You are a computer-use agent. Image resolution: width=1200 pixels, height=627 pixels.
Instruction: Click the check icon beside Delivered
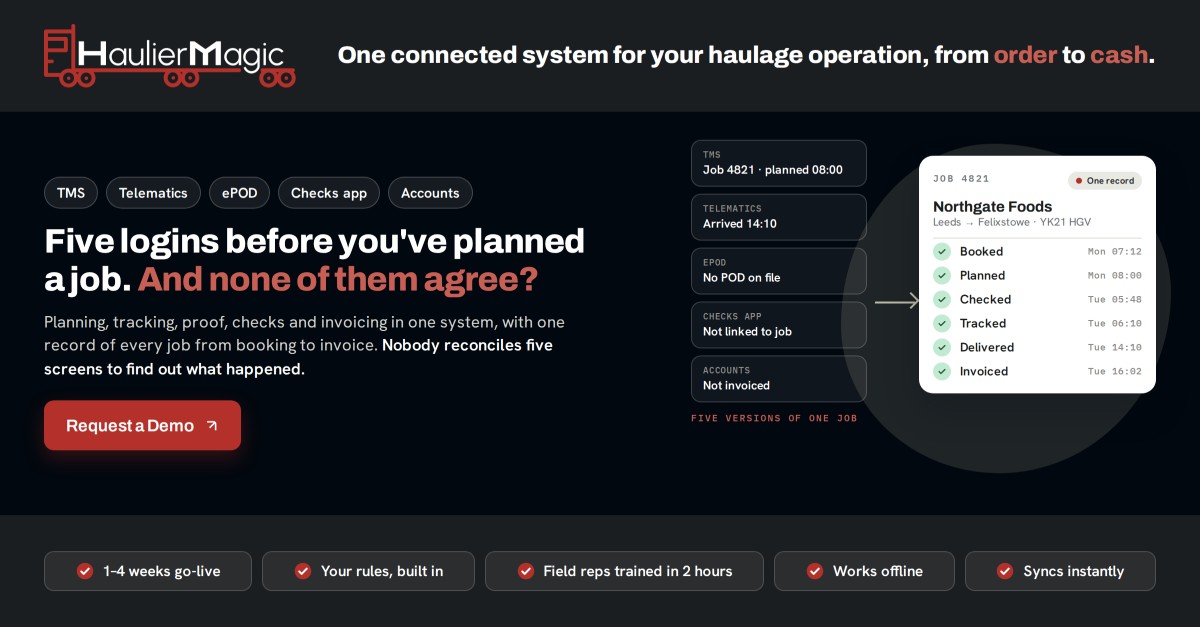(941, 348)
